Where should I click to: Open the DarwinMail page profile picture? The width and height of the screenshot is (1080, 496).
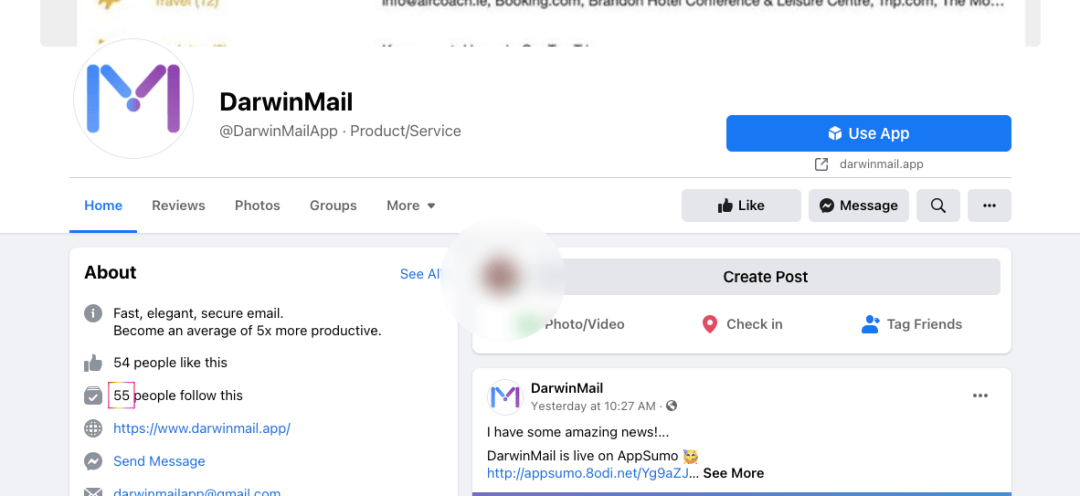click(133, 99)
